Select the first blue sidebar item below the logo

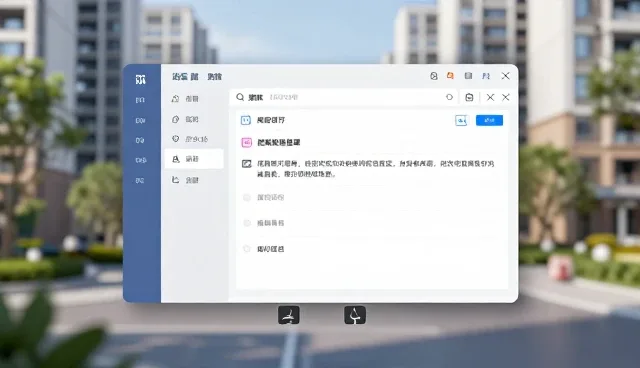coord(140,100)
